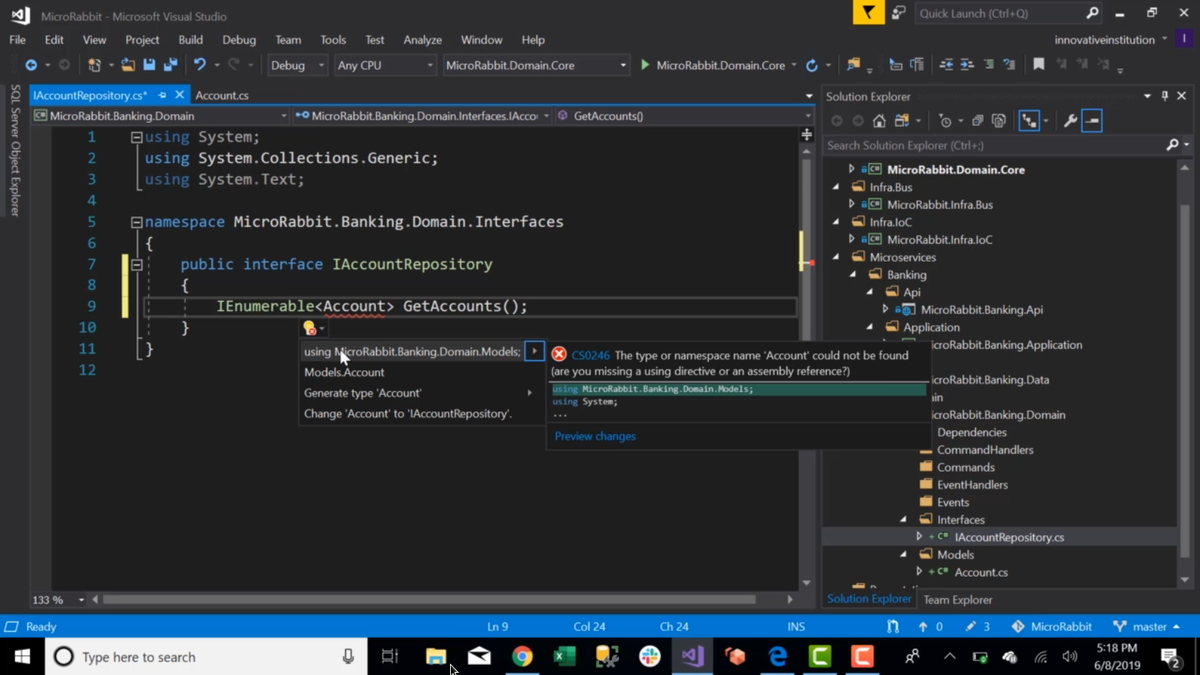Open the Any CPU platform dropdown
Image resolution: width=1200 pixels, height=675 pixels.
coord(385,65)
